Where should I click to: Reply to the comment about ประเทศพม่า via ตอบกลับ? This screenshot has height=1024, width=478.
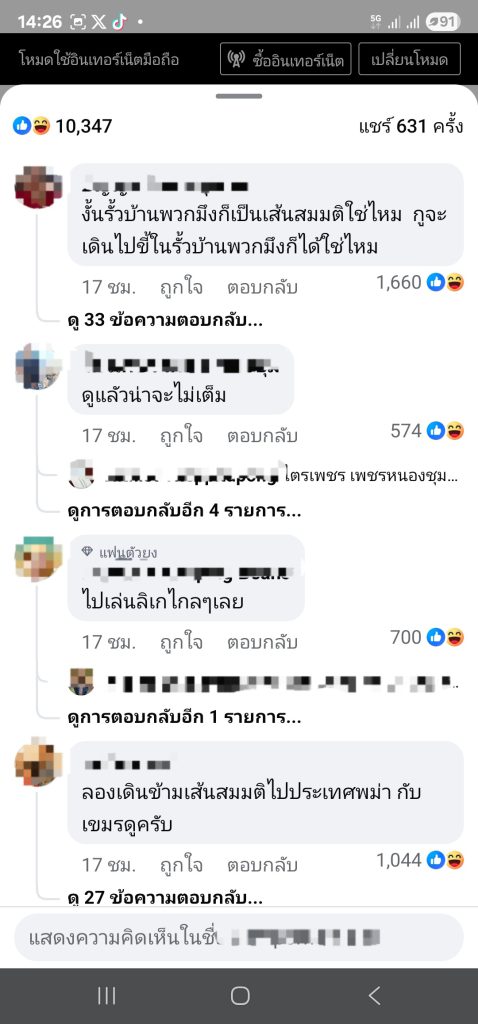[x=262, y=865]
